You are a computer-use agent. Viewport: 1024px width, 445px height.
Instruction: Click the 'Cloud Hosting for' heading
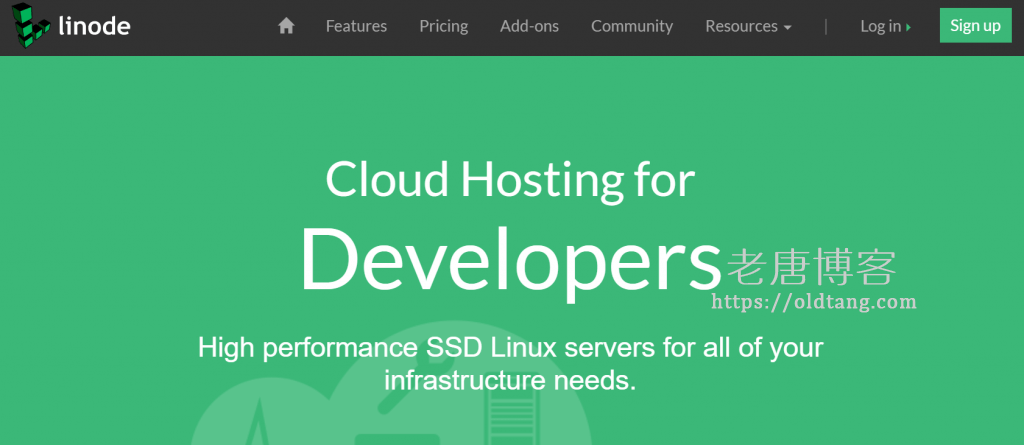coord(510,180)
